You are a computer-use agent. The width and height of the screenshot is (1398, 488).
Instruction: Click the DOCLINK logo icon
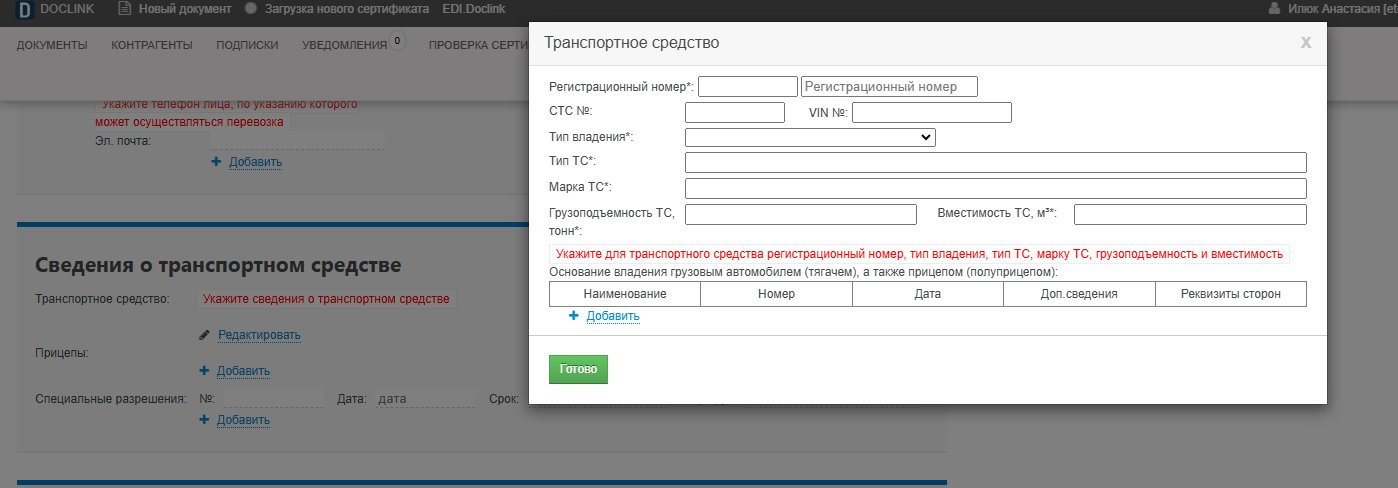25,9
